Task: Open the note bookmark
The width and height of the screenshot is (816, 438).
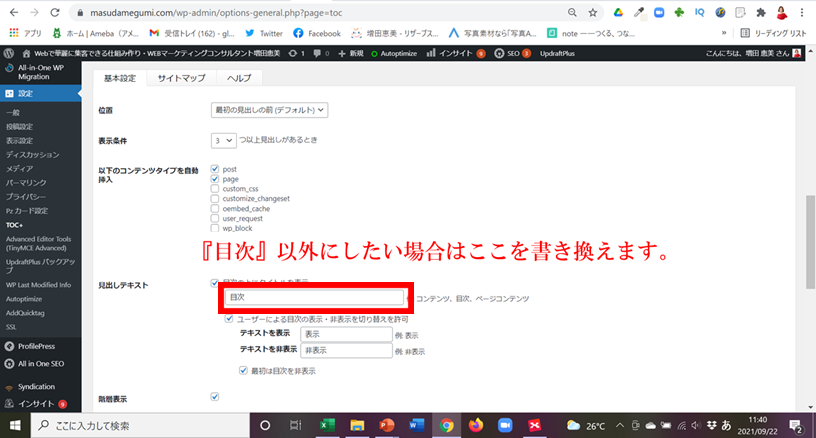Action: (591, 33)
